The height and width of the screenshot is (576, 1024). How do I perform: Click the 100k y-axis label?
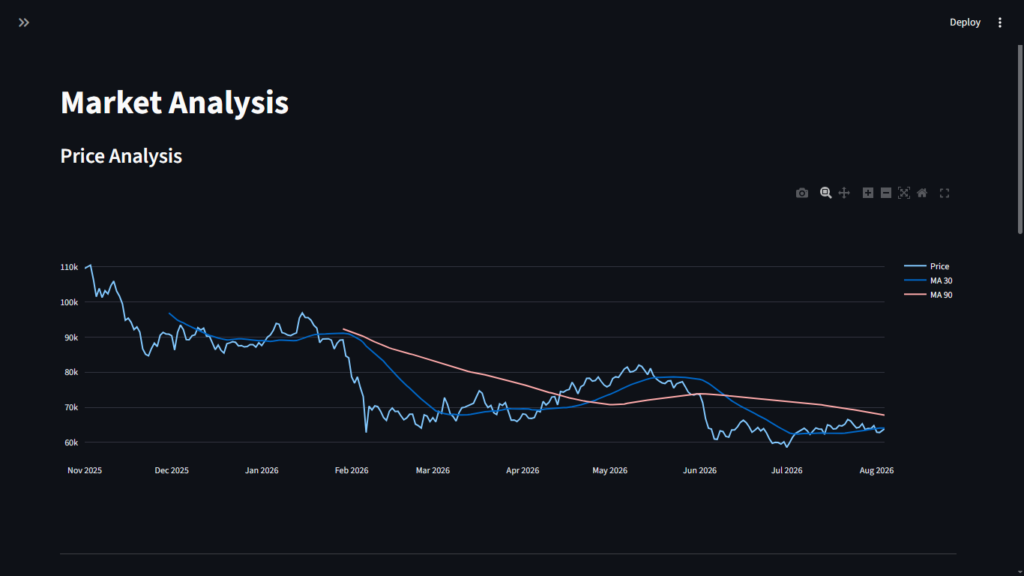(x=69, y=302)
